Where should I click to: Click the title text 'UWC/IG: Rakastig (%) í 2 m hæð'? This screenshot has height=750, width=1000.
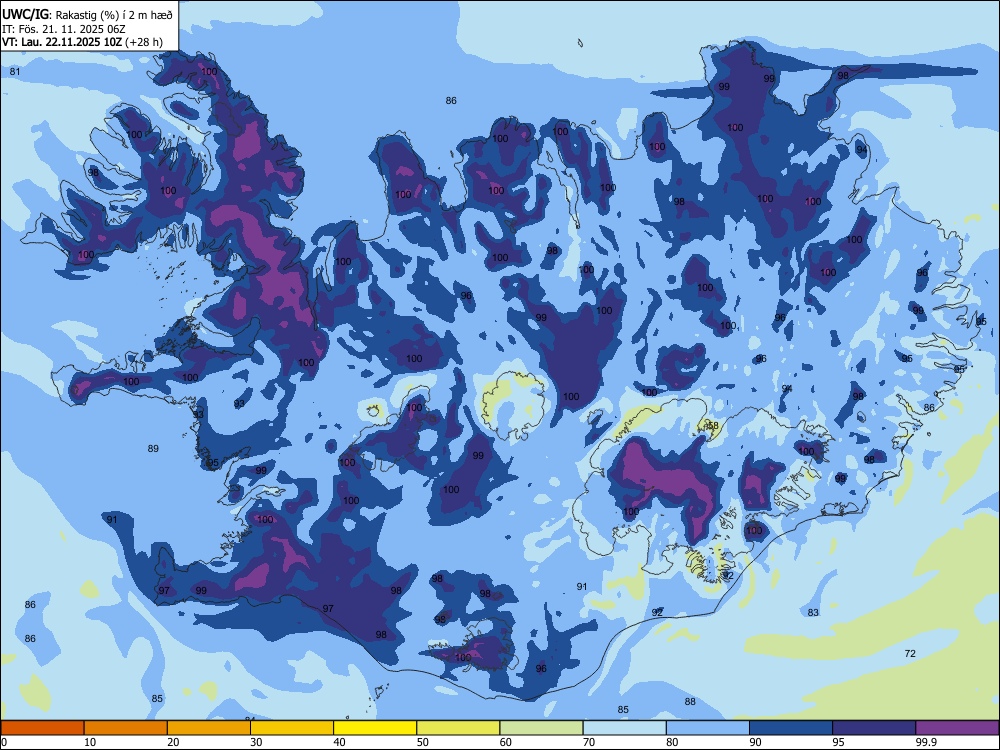coord(87,15)
